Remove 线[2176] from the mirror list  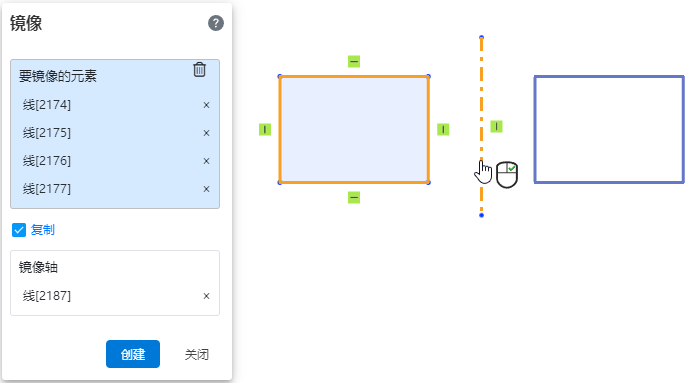(x=206, y=161)
